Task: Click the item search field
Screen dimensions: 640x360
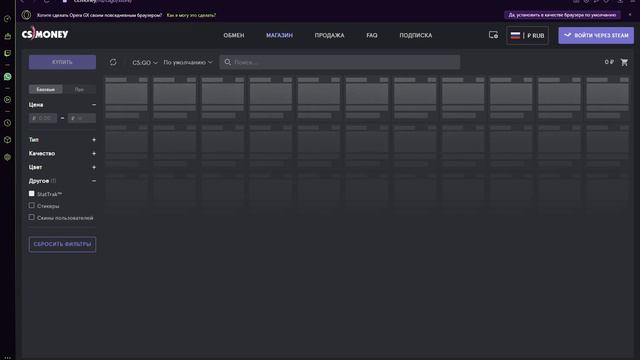Action: point(340,62)
